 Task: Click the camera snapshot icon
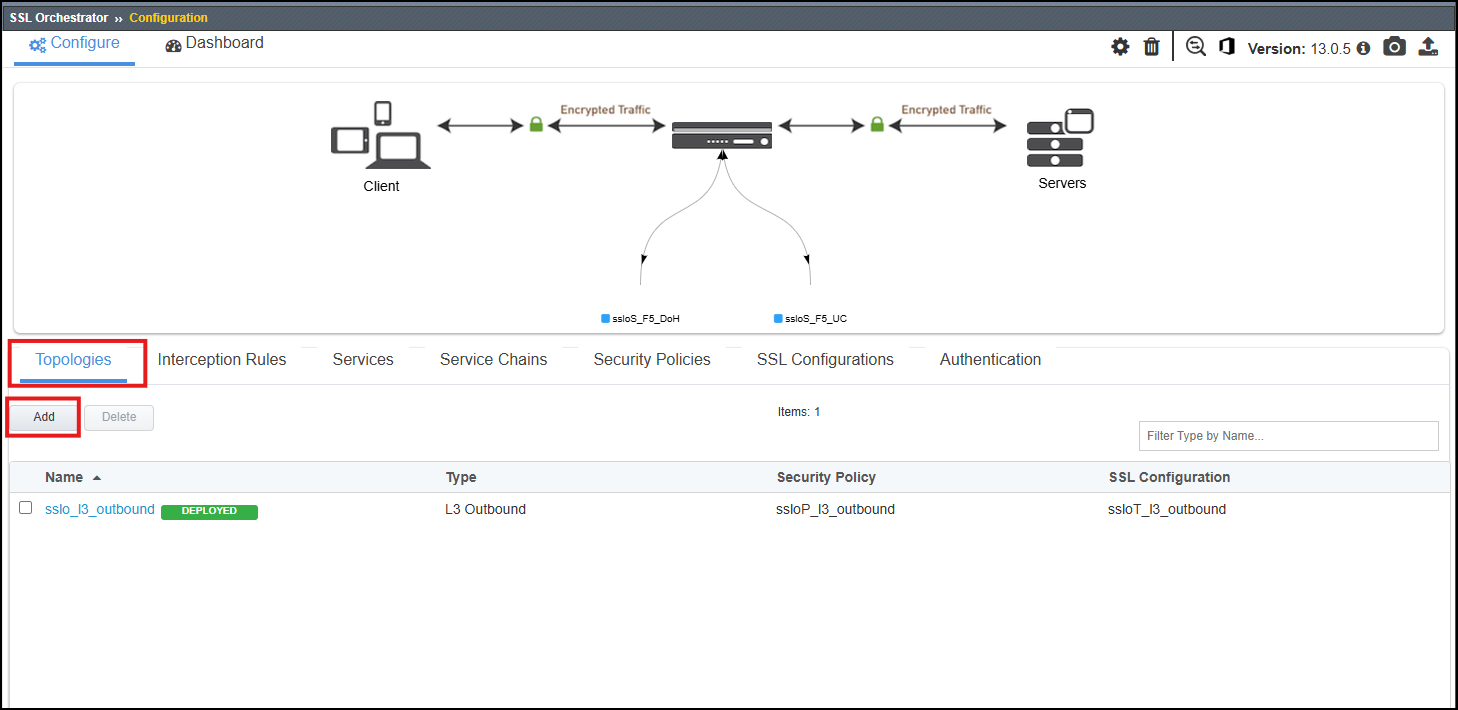pos(1394,47)
